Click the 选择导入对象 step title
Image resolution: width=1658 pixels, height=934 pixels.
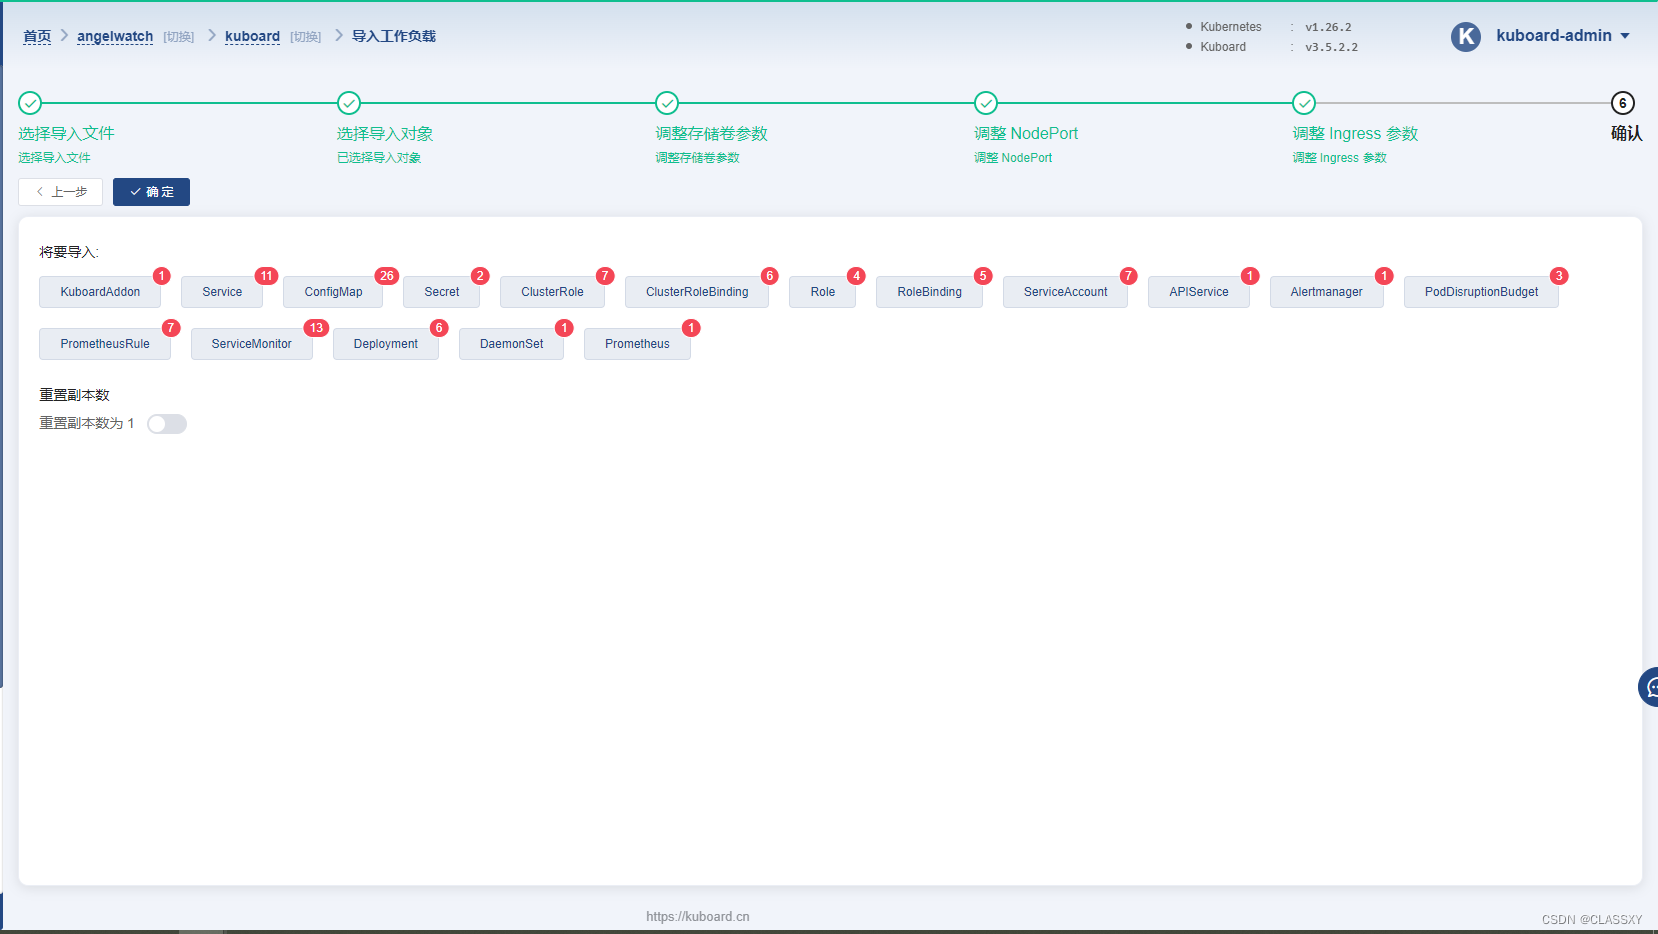385,134
